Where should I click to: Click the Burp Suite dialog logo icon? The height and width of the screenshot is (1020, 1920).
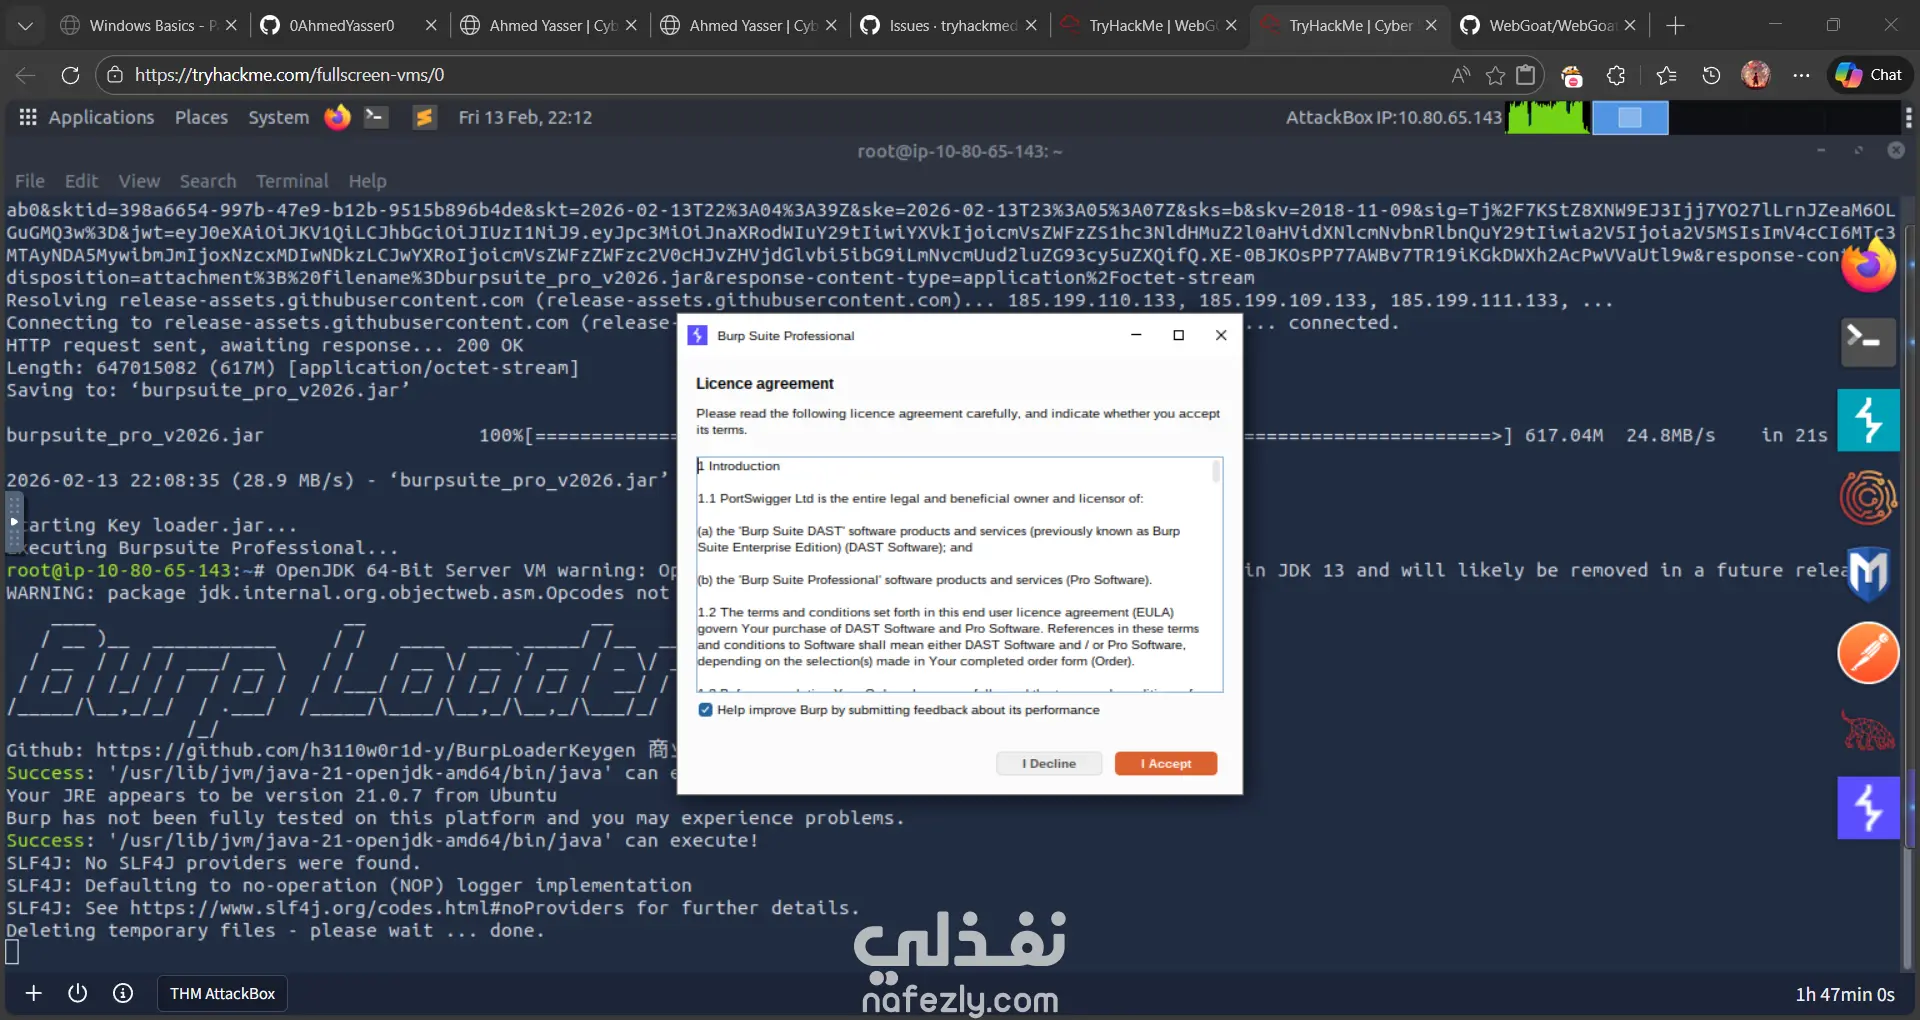pyautogui.click(x=698, y=335)
